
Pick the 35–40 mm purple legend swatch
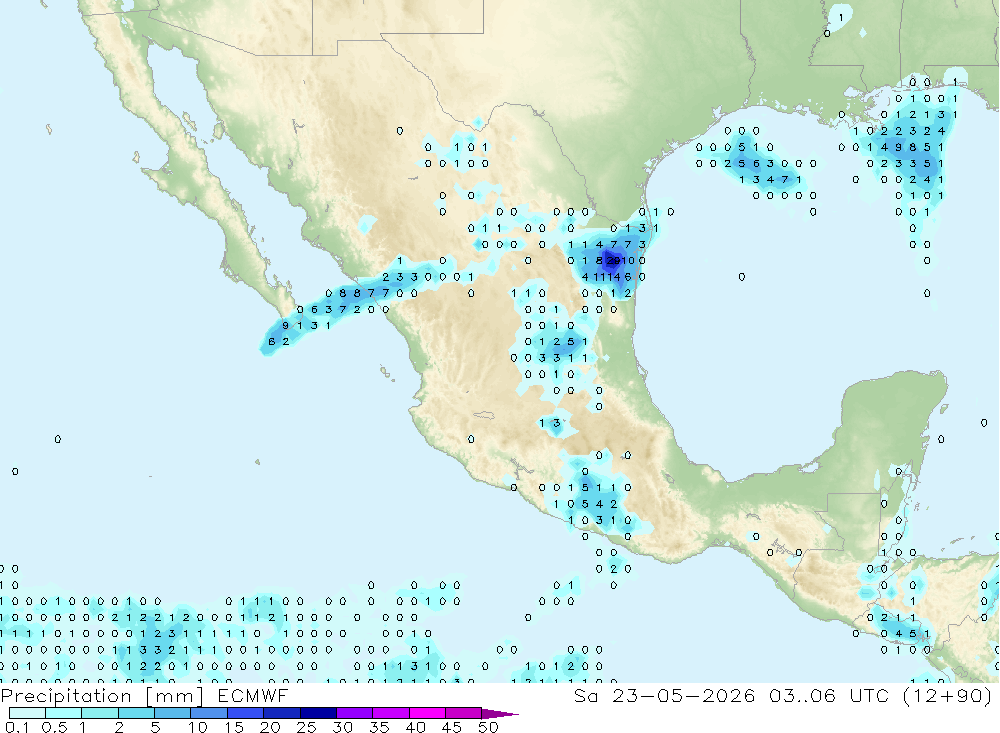click(x=391, y=713)
